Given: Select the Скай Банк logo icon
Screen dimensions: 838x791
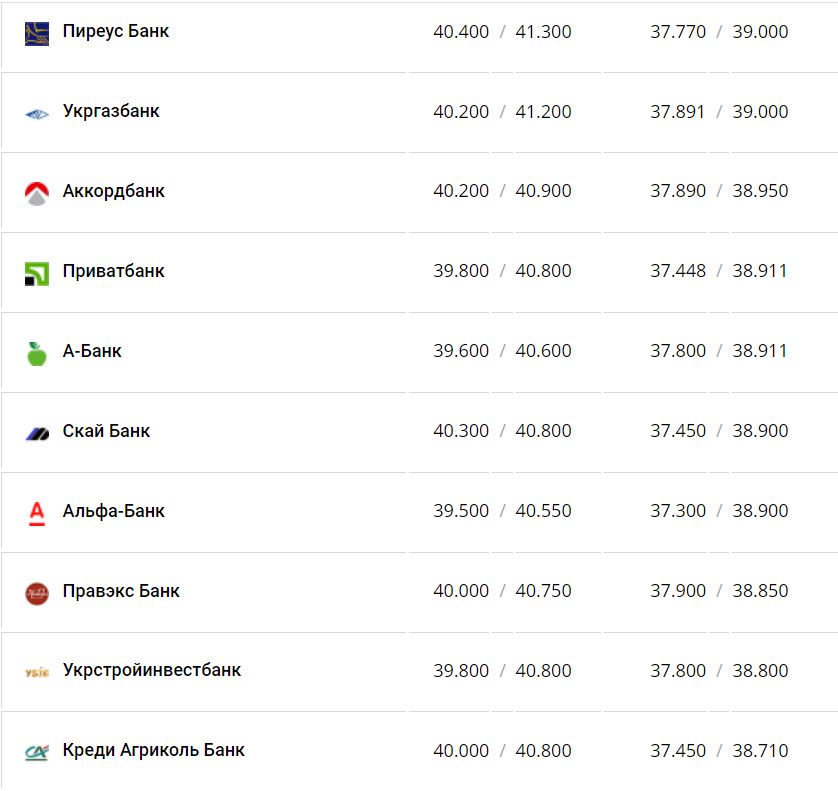Looking at the screenshot, I should (x=37, y=433).
